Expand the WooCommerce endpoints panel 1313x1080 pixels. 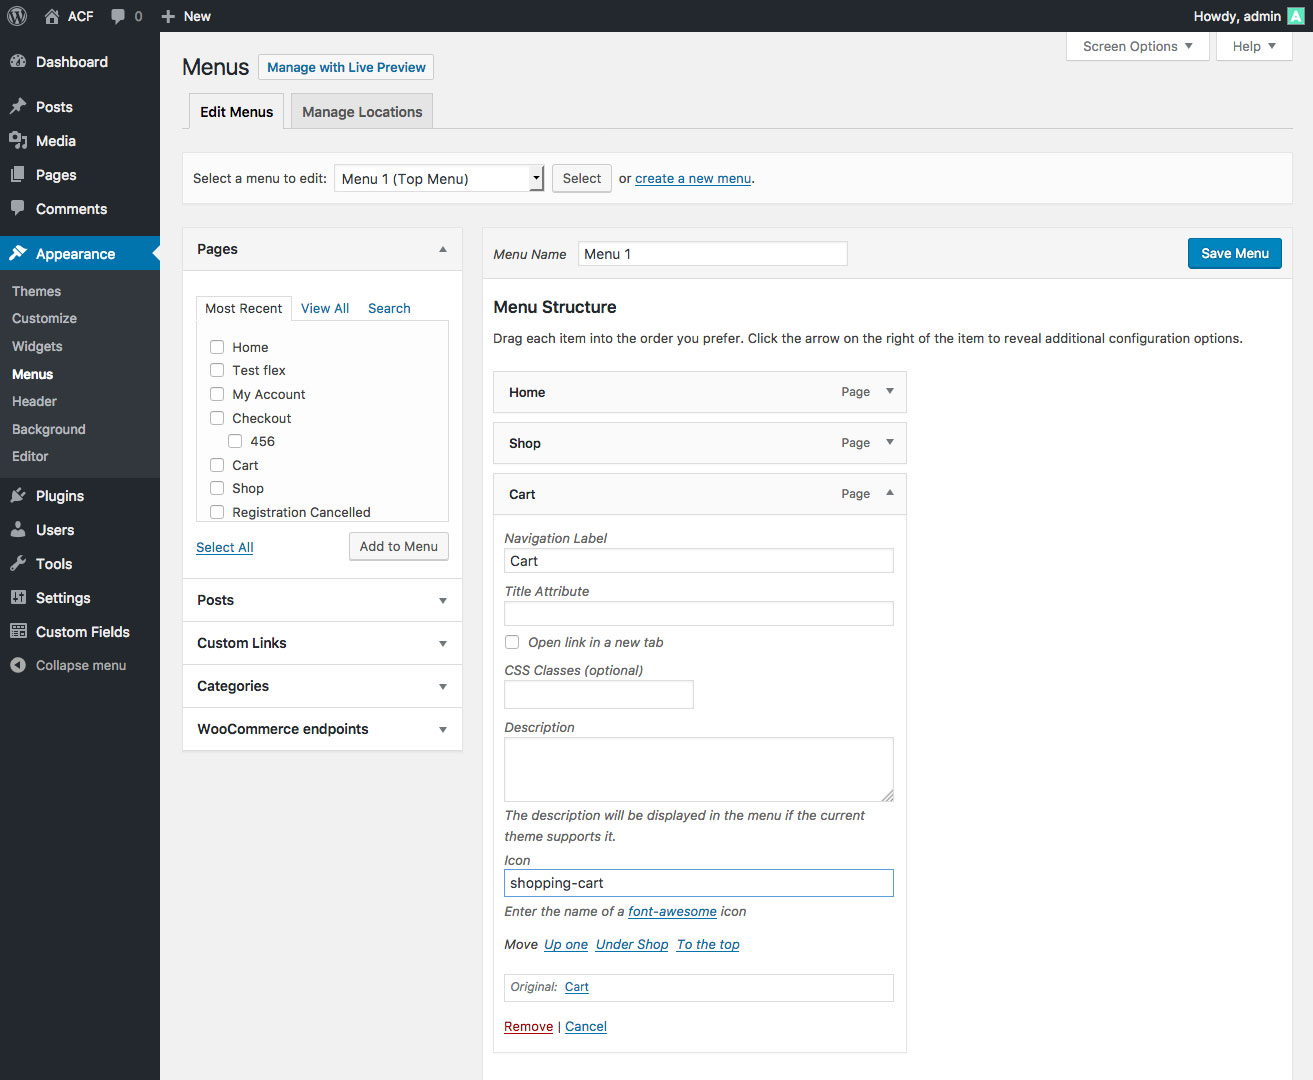442,729
